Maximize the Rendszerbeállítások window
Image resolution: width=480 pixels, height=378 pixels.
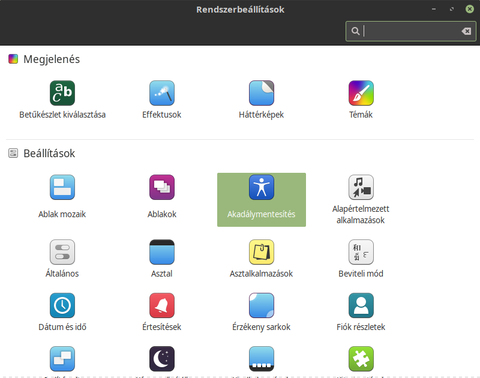(452, 9)
